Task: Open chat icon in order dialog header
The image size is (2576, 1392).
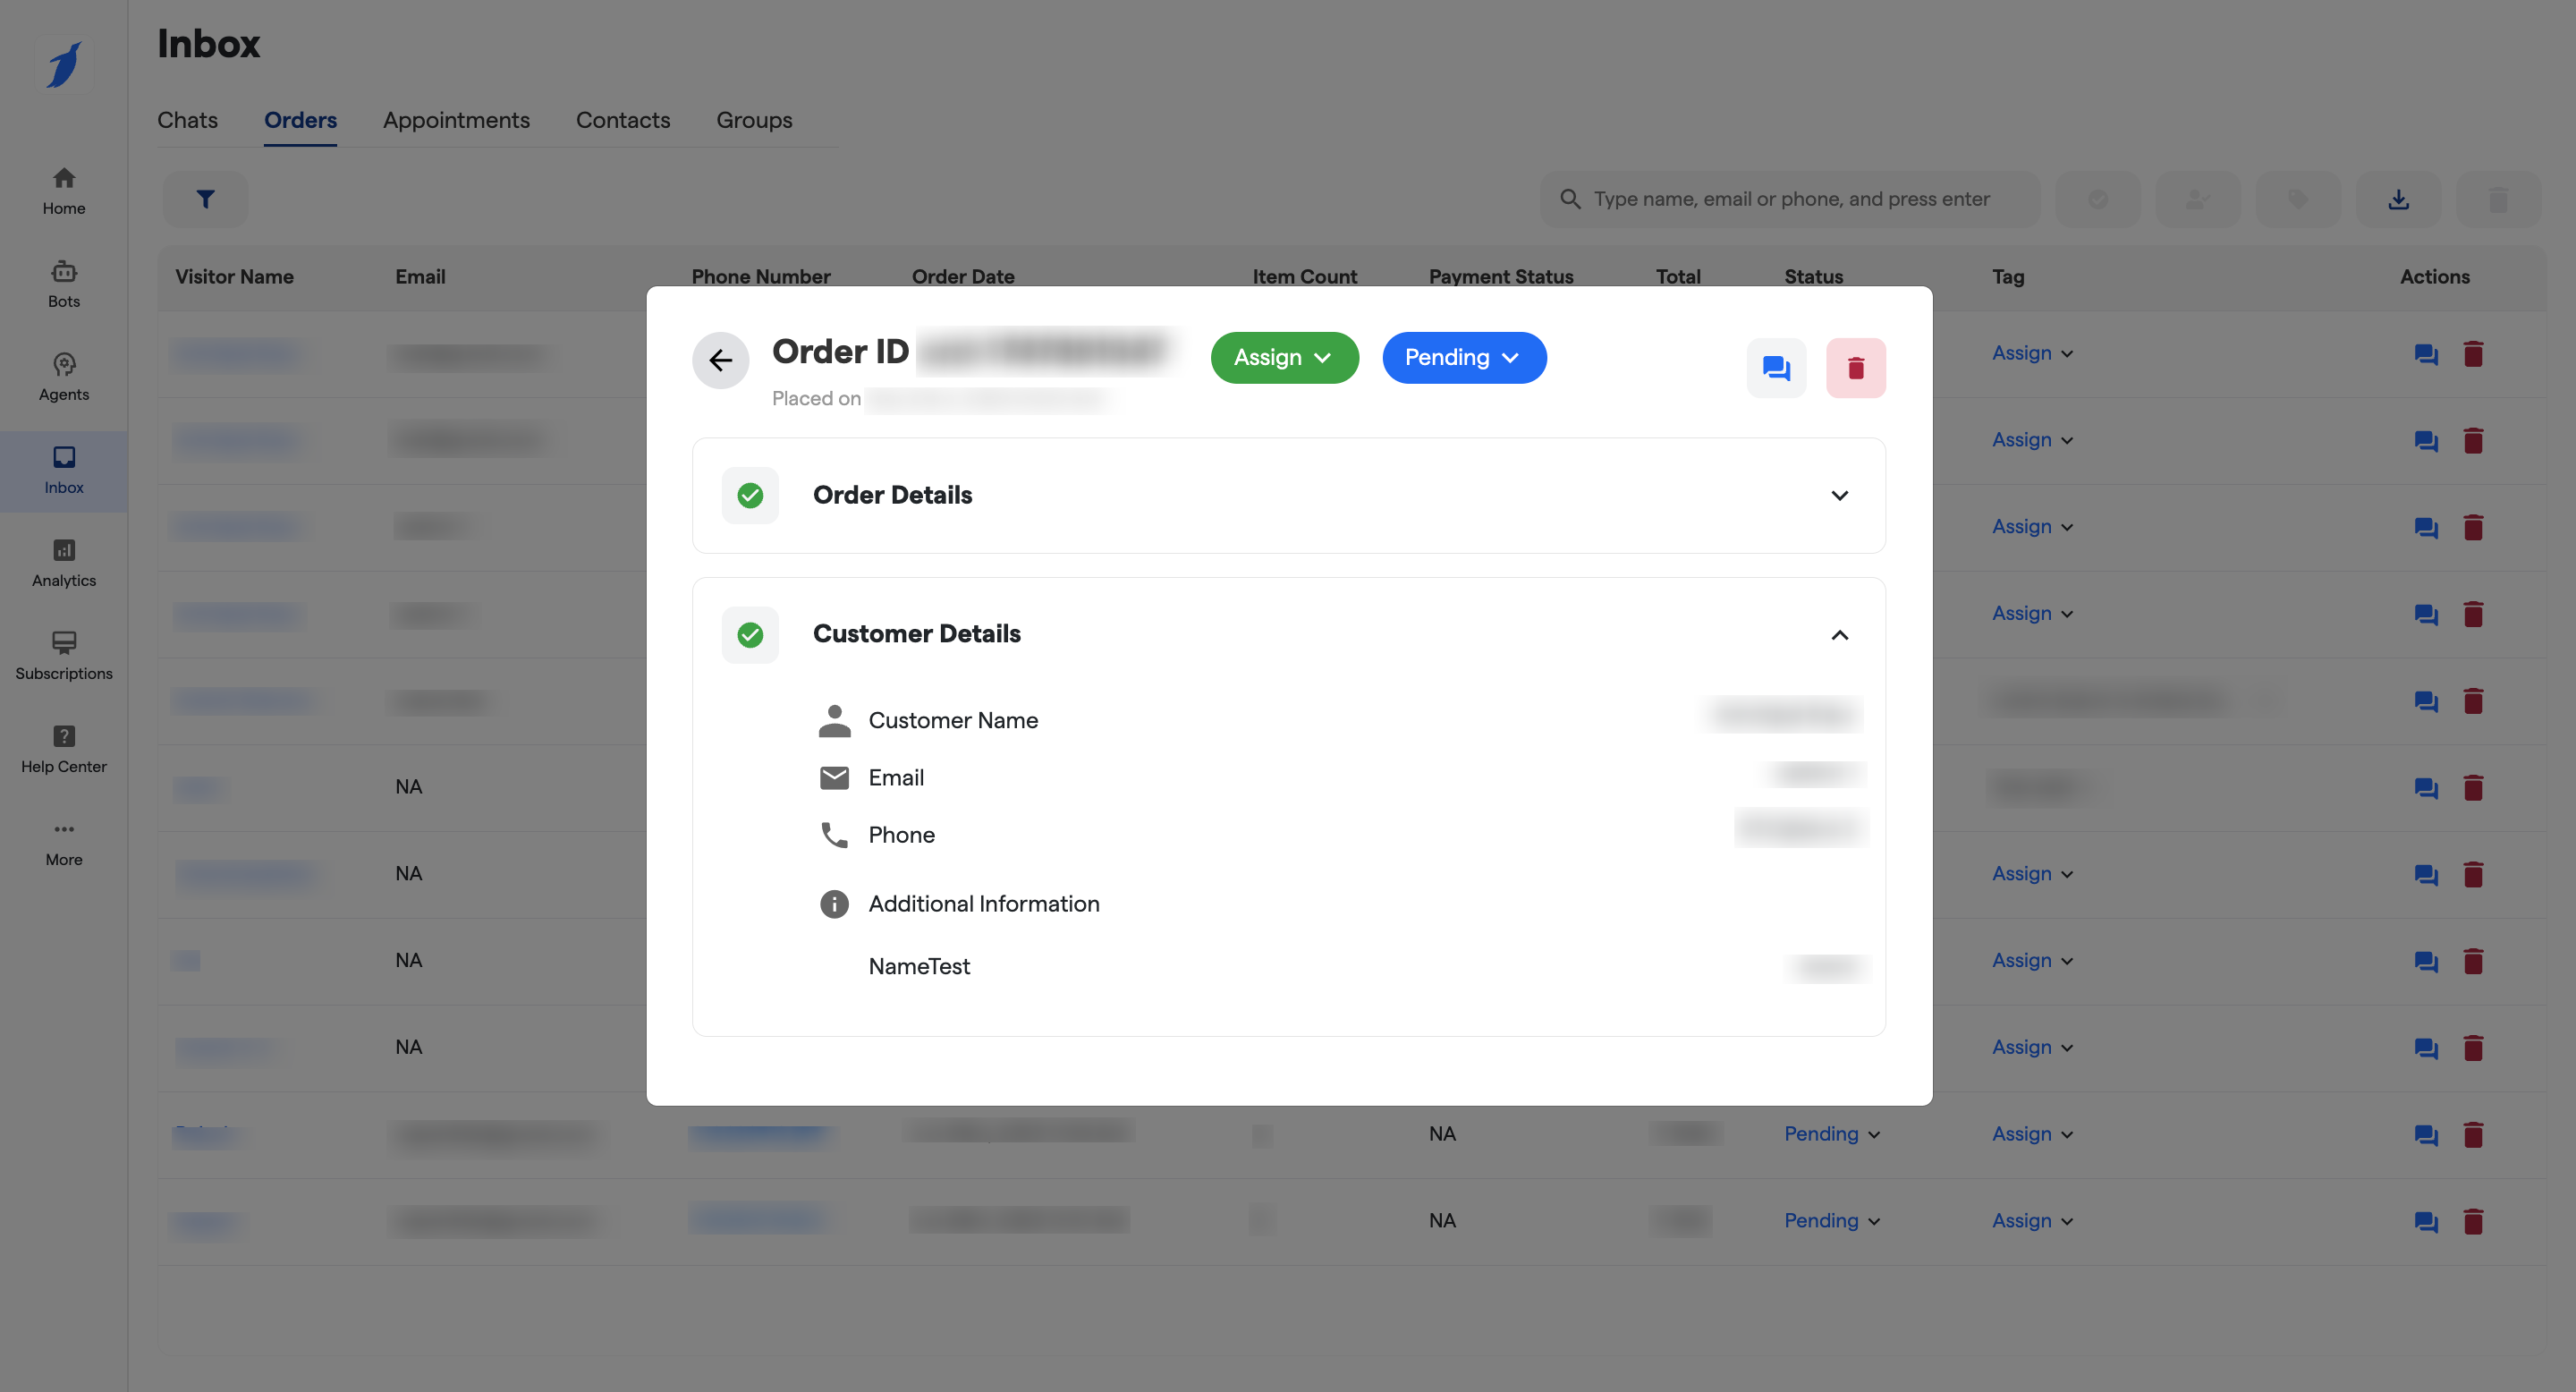Action: (1776, 368)
